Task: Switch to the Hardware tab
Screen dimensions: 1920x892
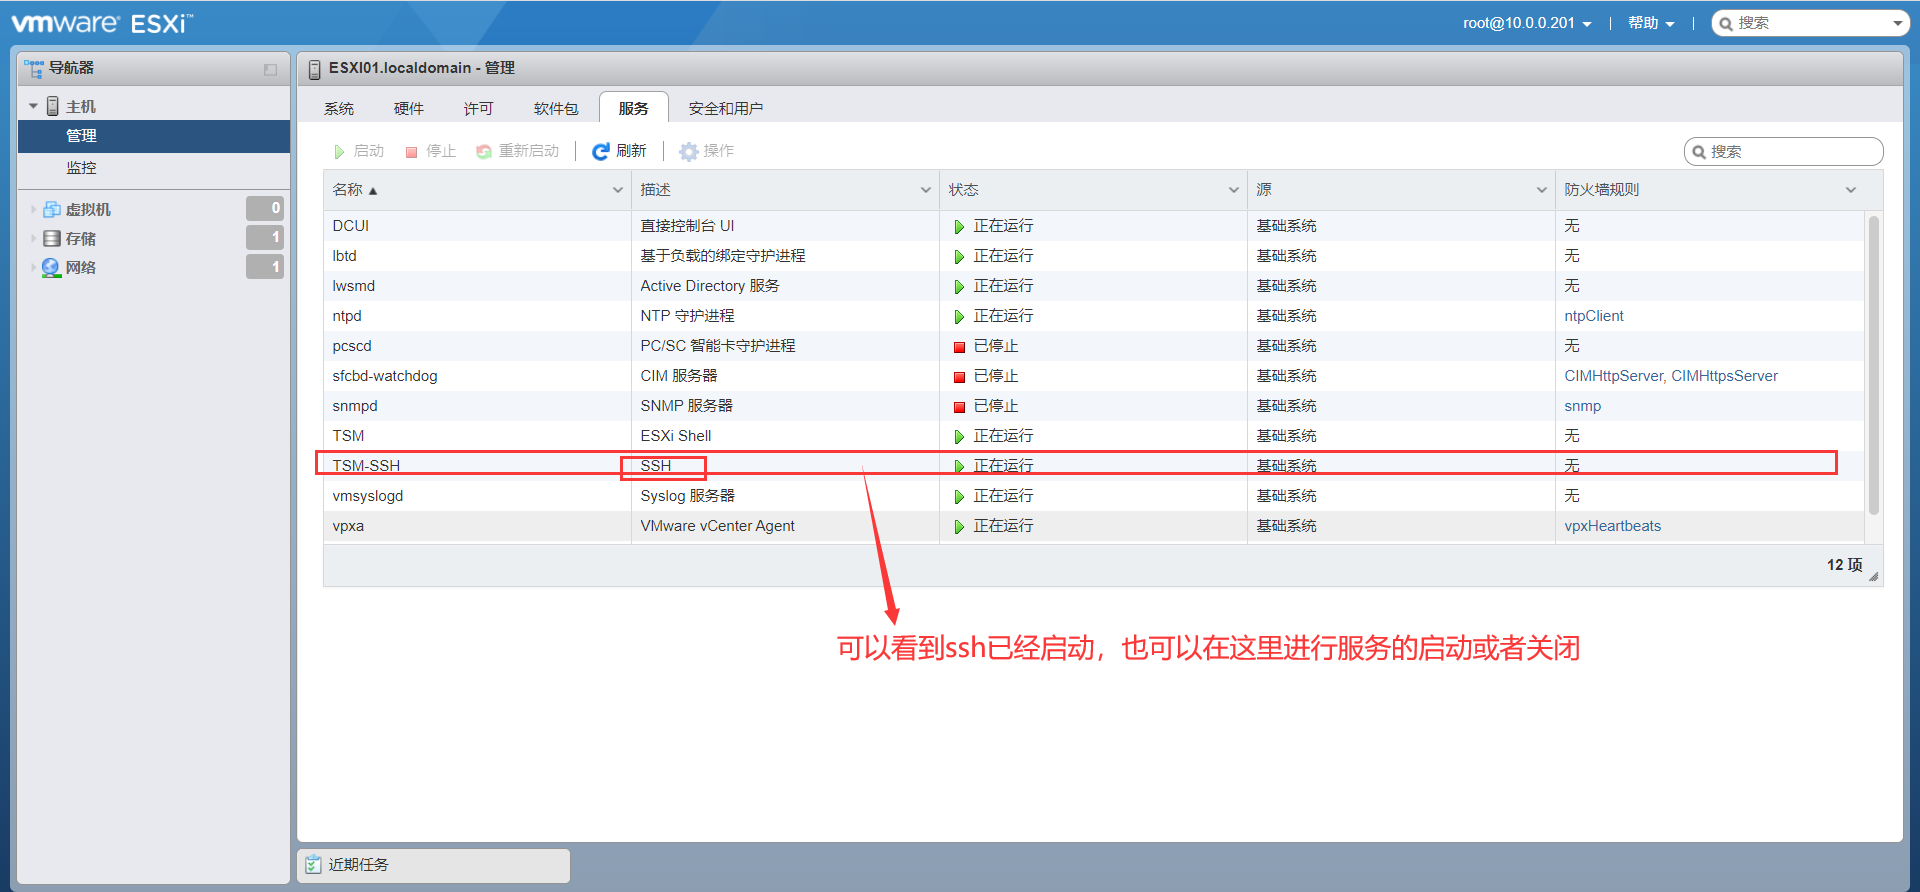Action: pyautogui.click(x=409, y=108)
